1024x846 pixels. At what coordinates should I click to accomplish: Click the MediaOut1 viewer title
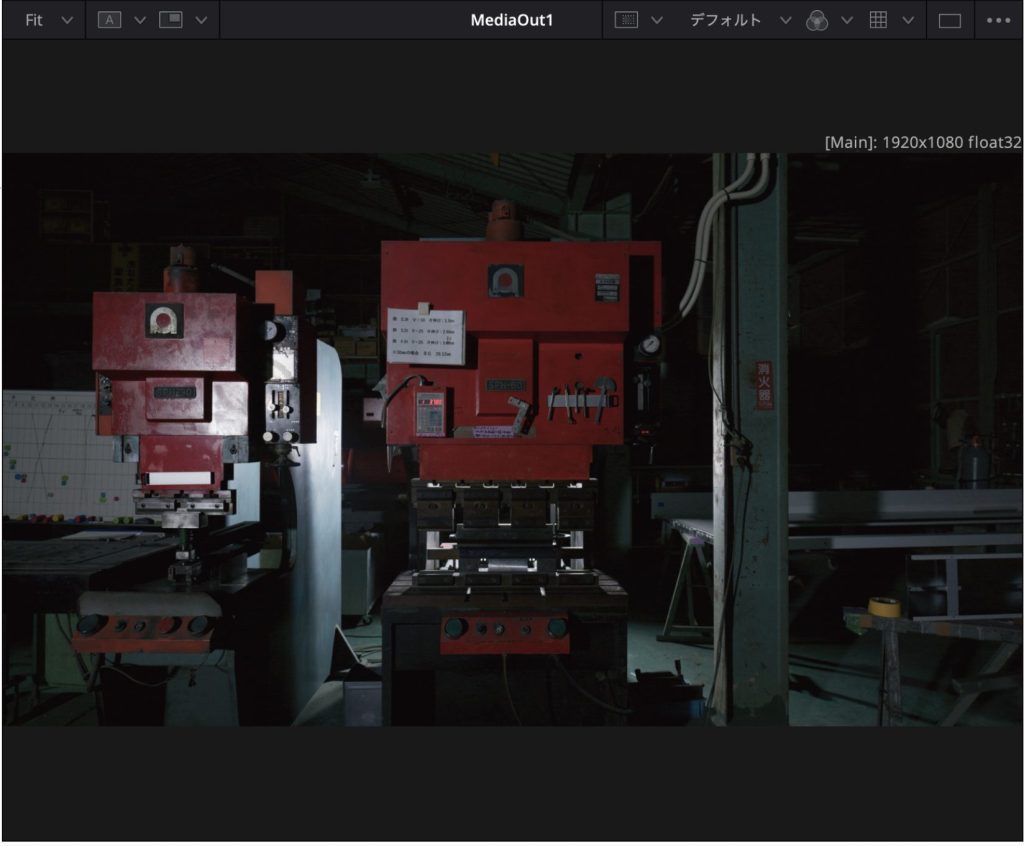511,20
